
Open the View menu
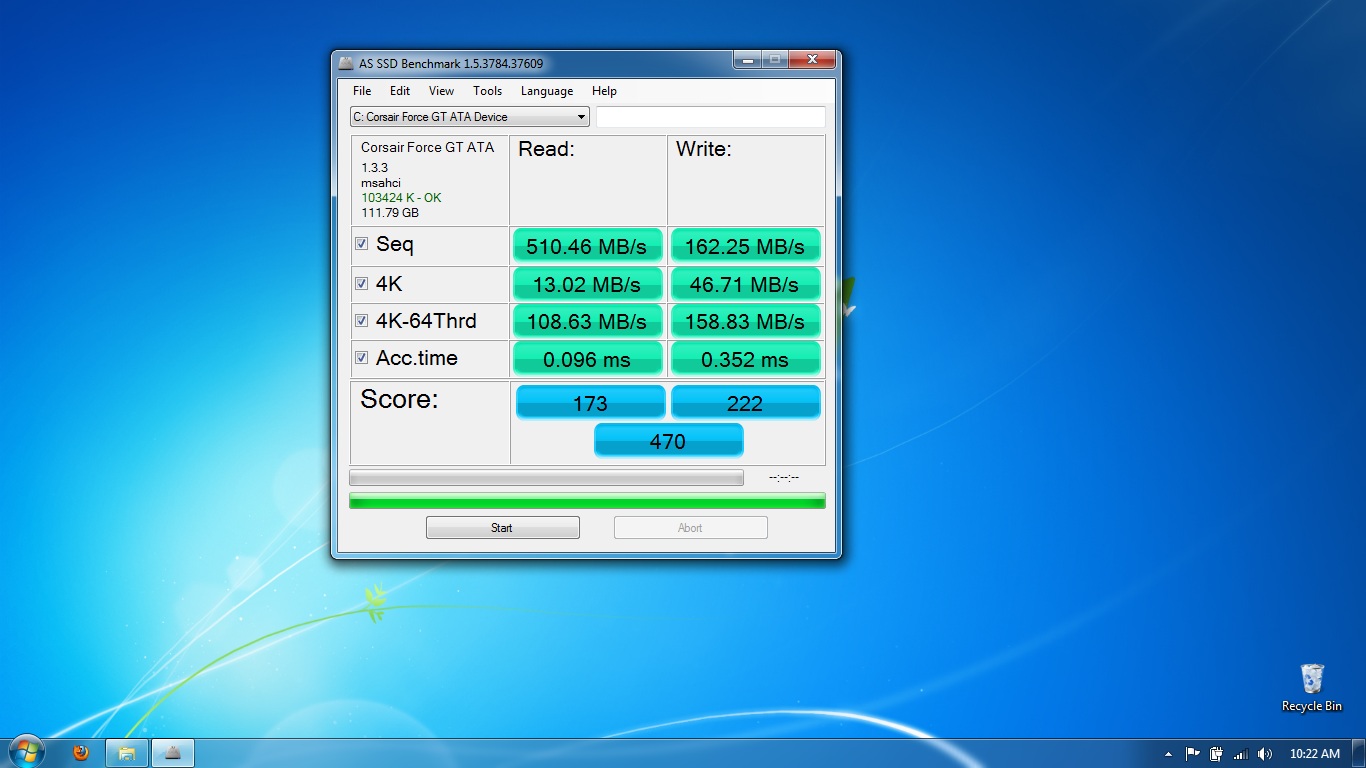tap(441, 91)
